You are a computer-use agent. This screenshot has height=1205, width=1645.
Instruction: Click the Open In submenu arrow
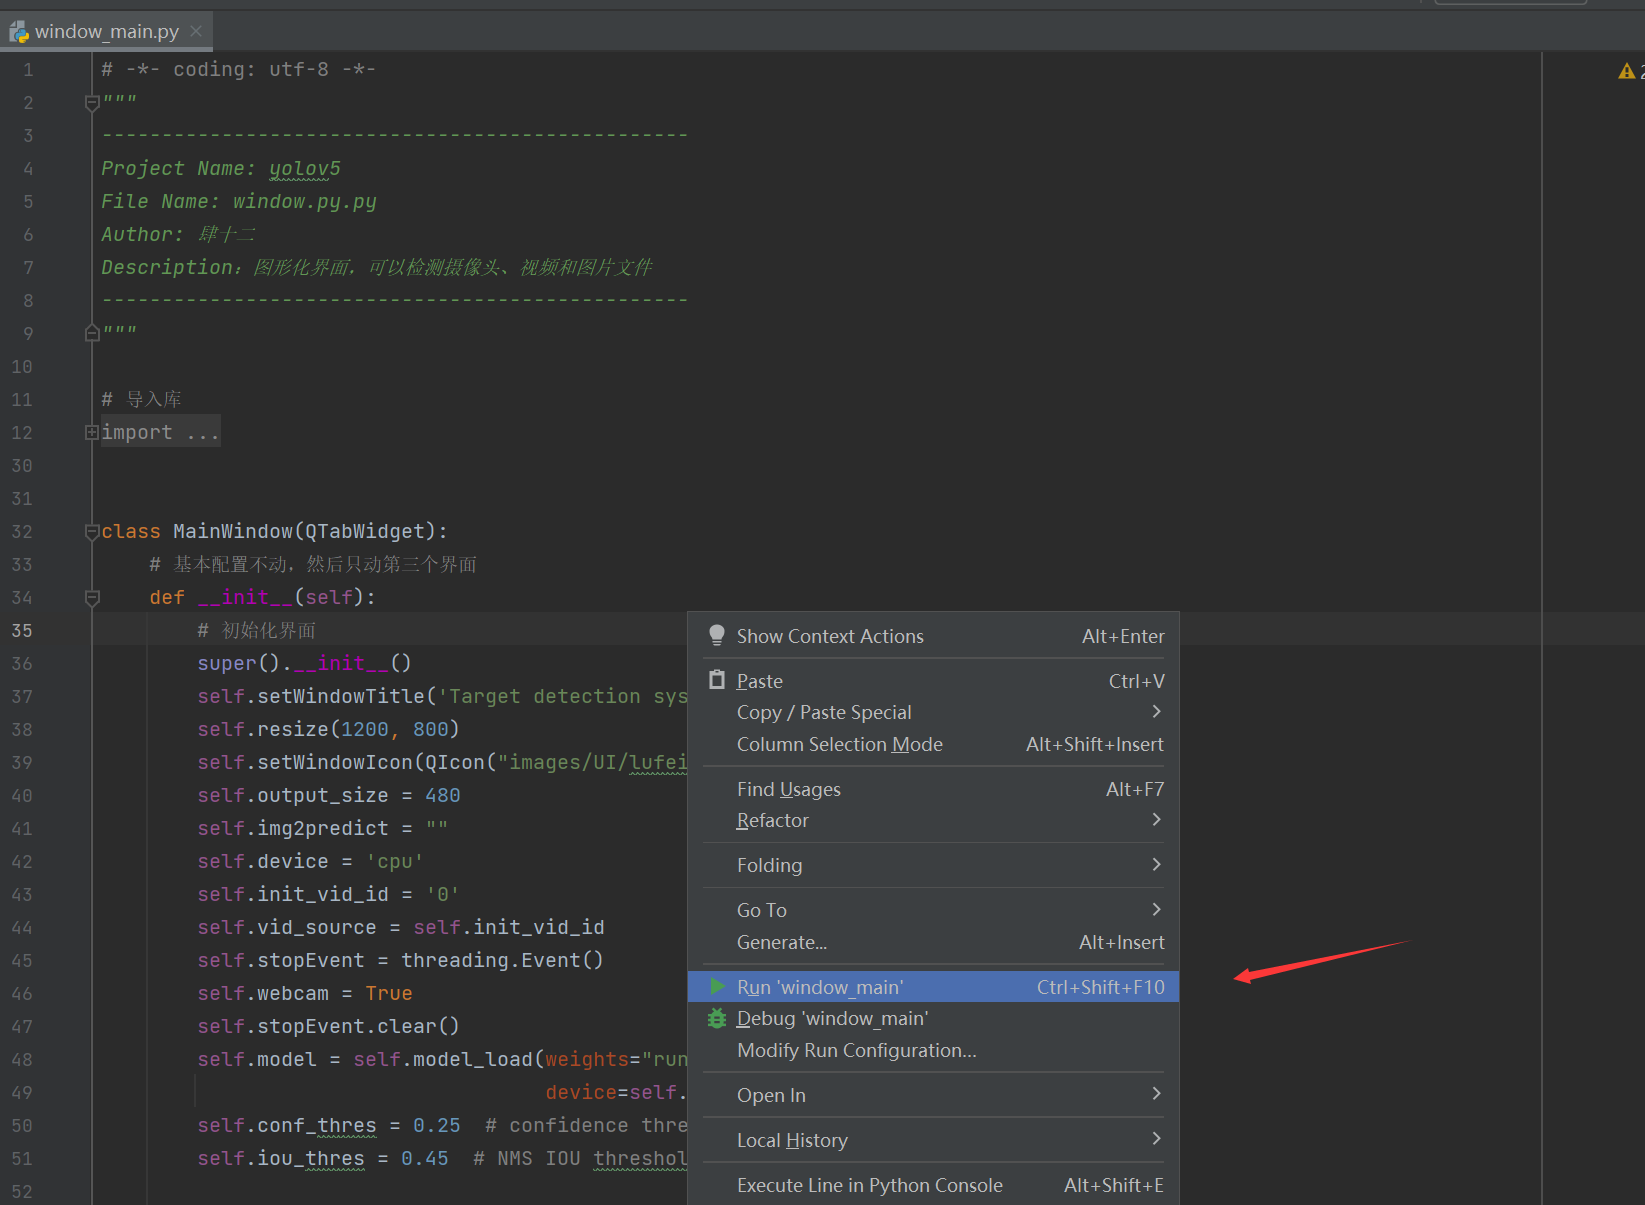1157,1093
